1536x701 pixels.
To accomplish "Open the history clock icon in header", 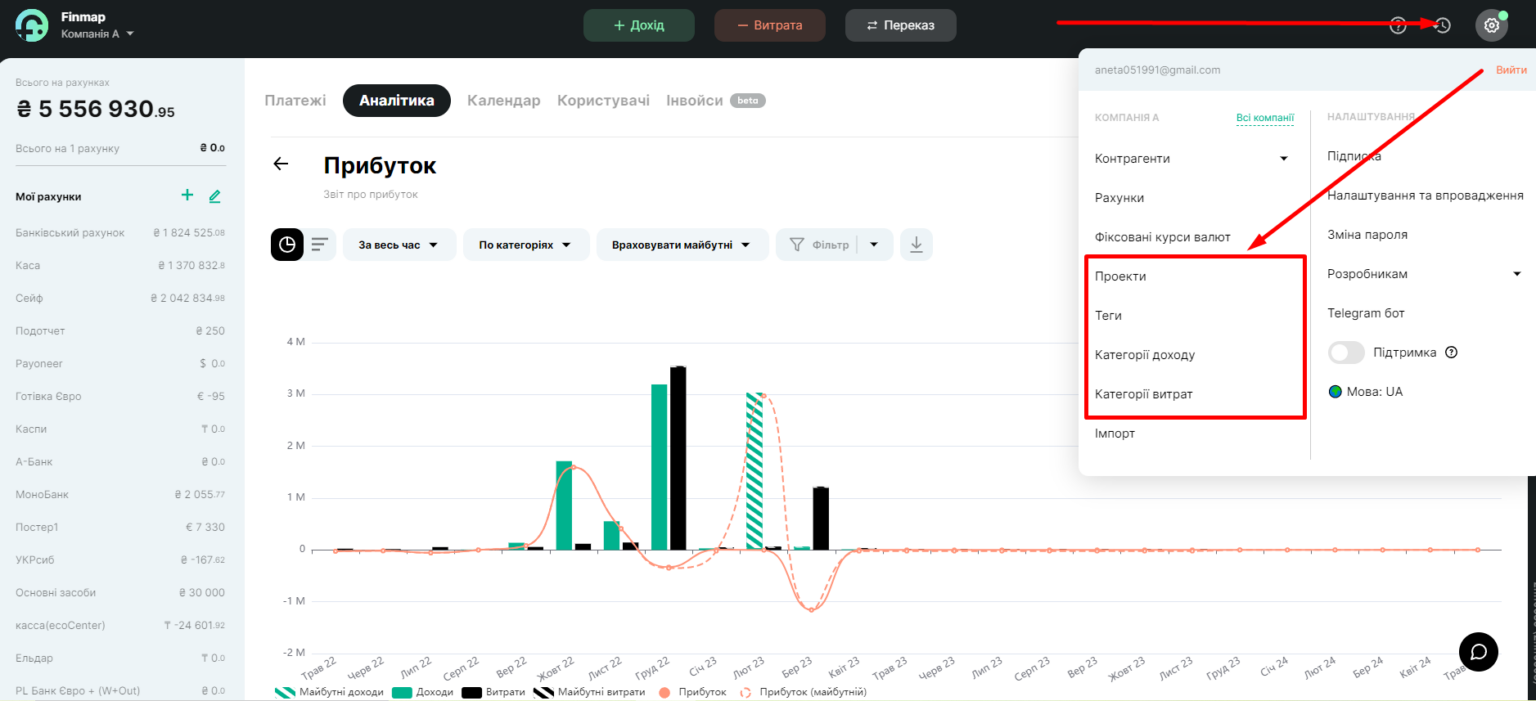I will coord(1441,27).
